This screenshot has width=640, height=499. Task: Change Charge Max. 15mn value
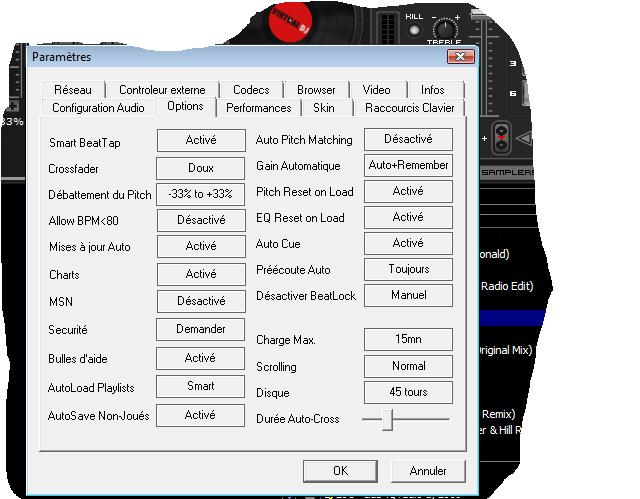coord(408,339)
